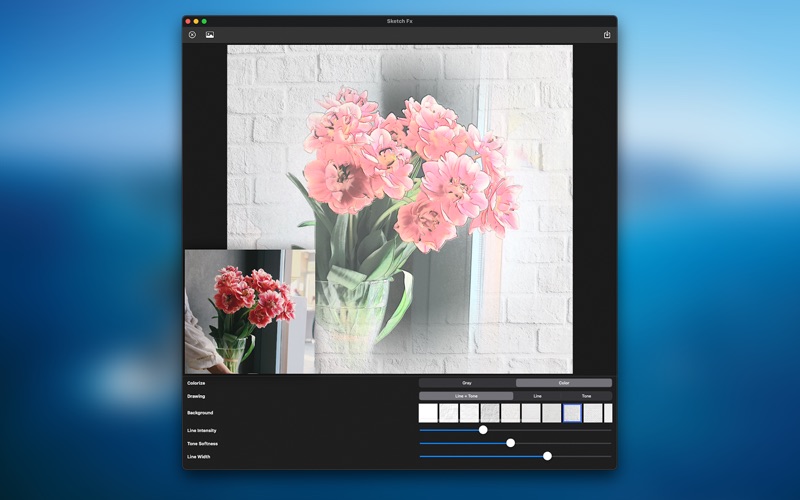The image size is (800, 500).
Task: Choose the Line + Tone drawing mode
Action: click(466, 396)
